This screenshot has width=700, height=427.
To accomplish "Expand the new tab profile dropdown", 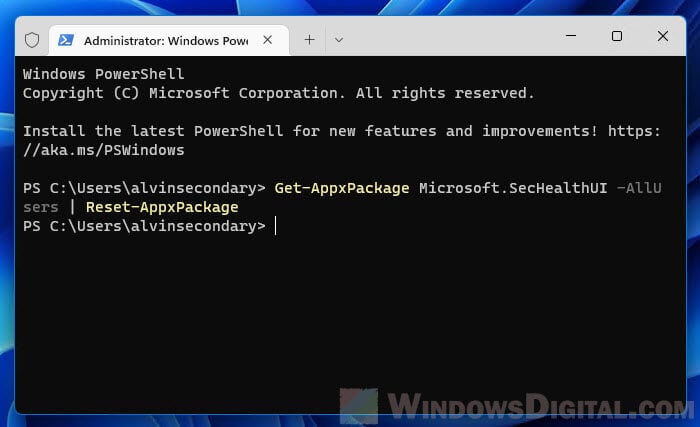I will (x=339, y=40).
